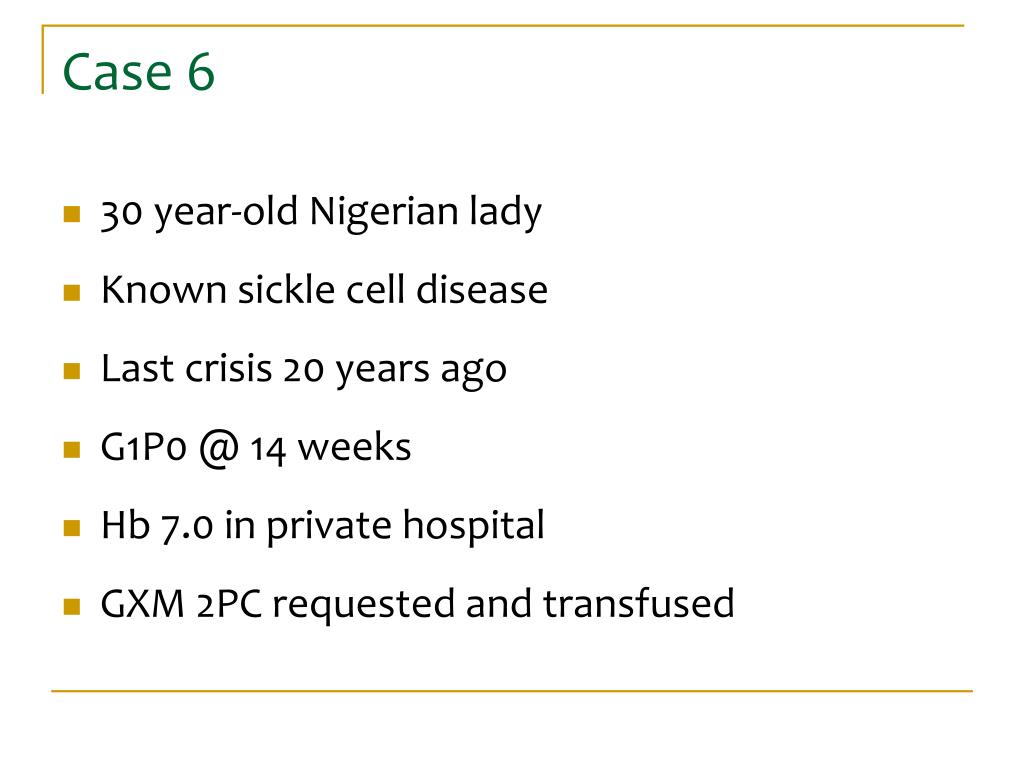Click the bullet marker for 'G1P0 @ 14 weeks'
This screenshot has width=1024, height=768.
(72, 449)
